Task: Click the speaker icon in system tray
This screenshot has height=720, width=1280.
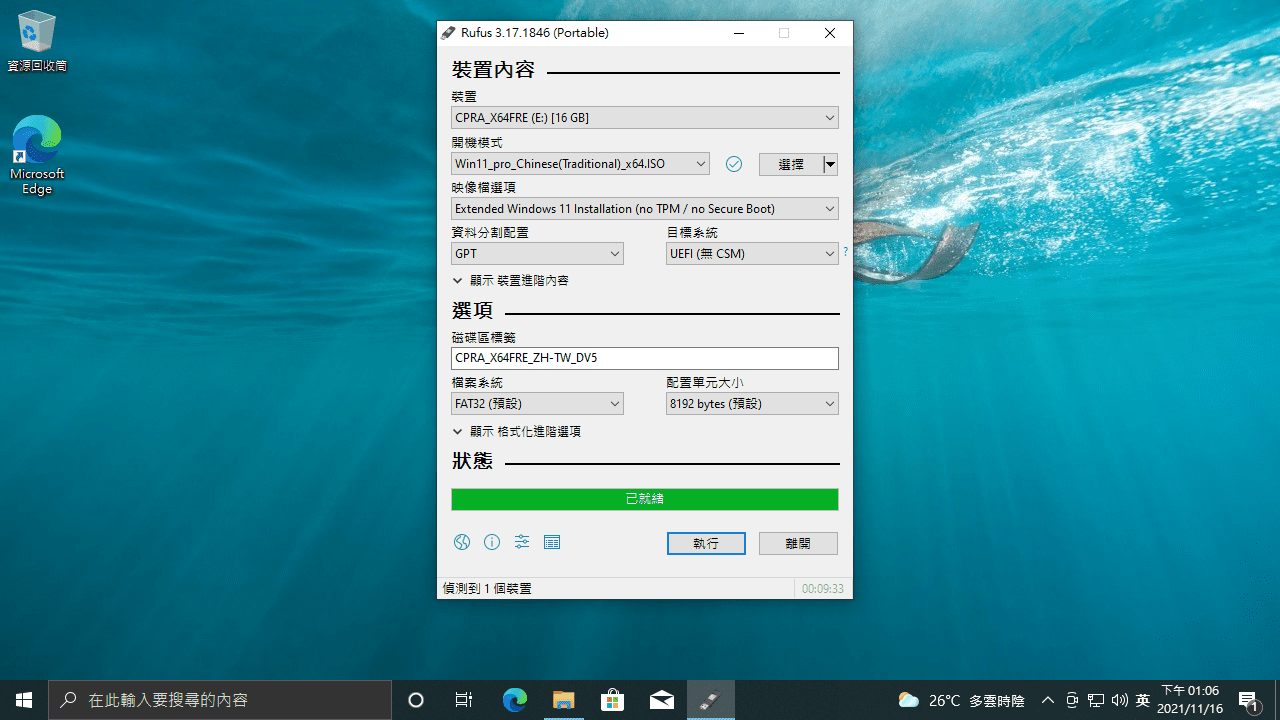Action: (1119, 700)
